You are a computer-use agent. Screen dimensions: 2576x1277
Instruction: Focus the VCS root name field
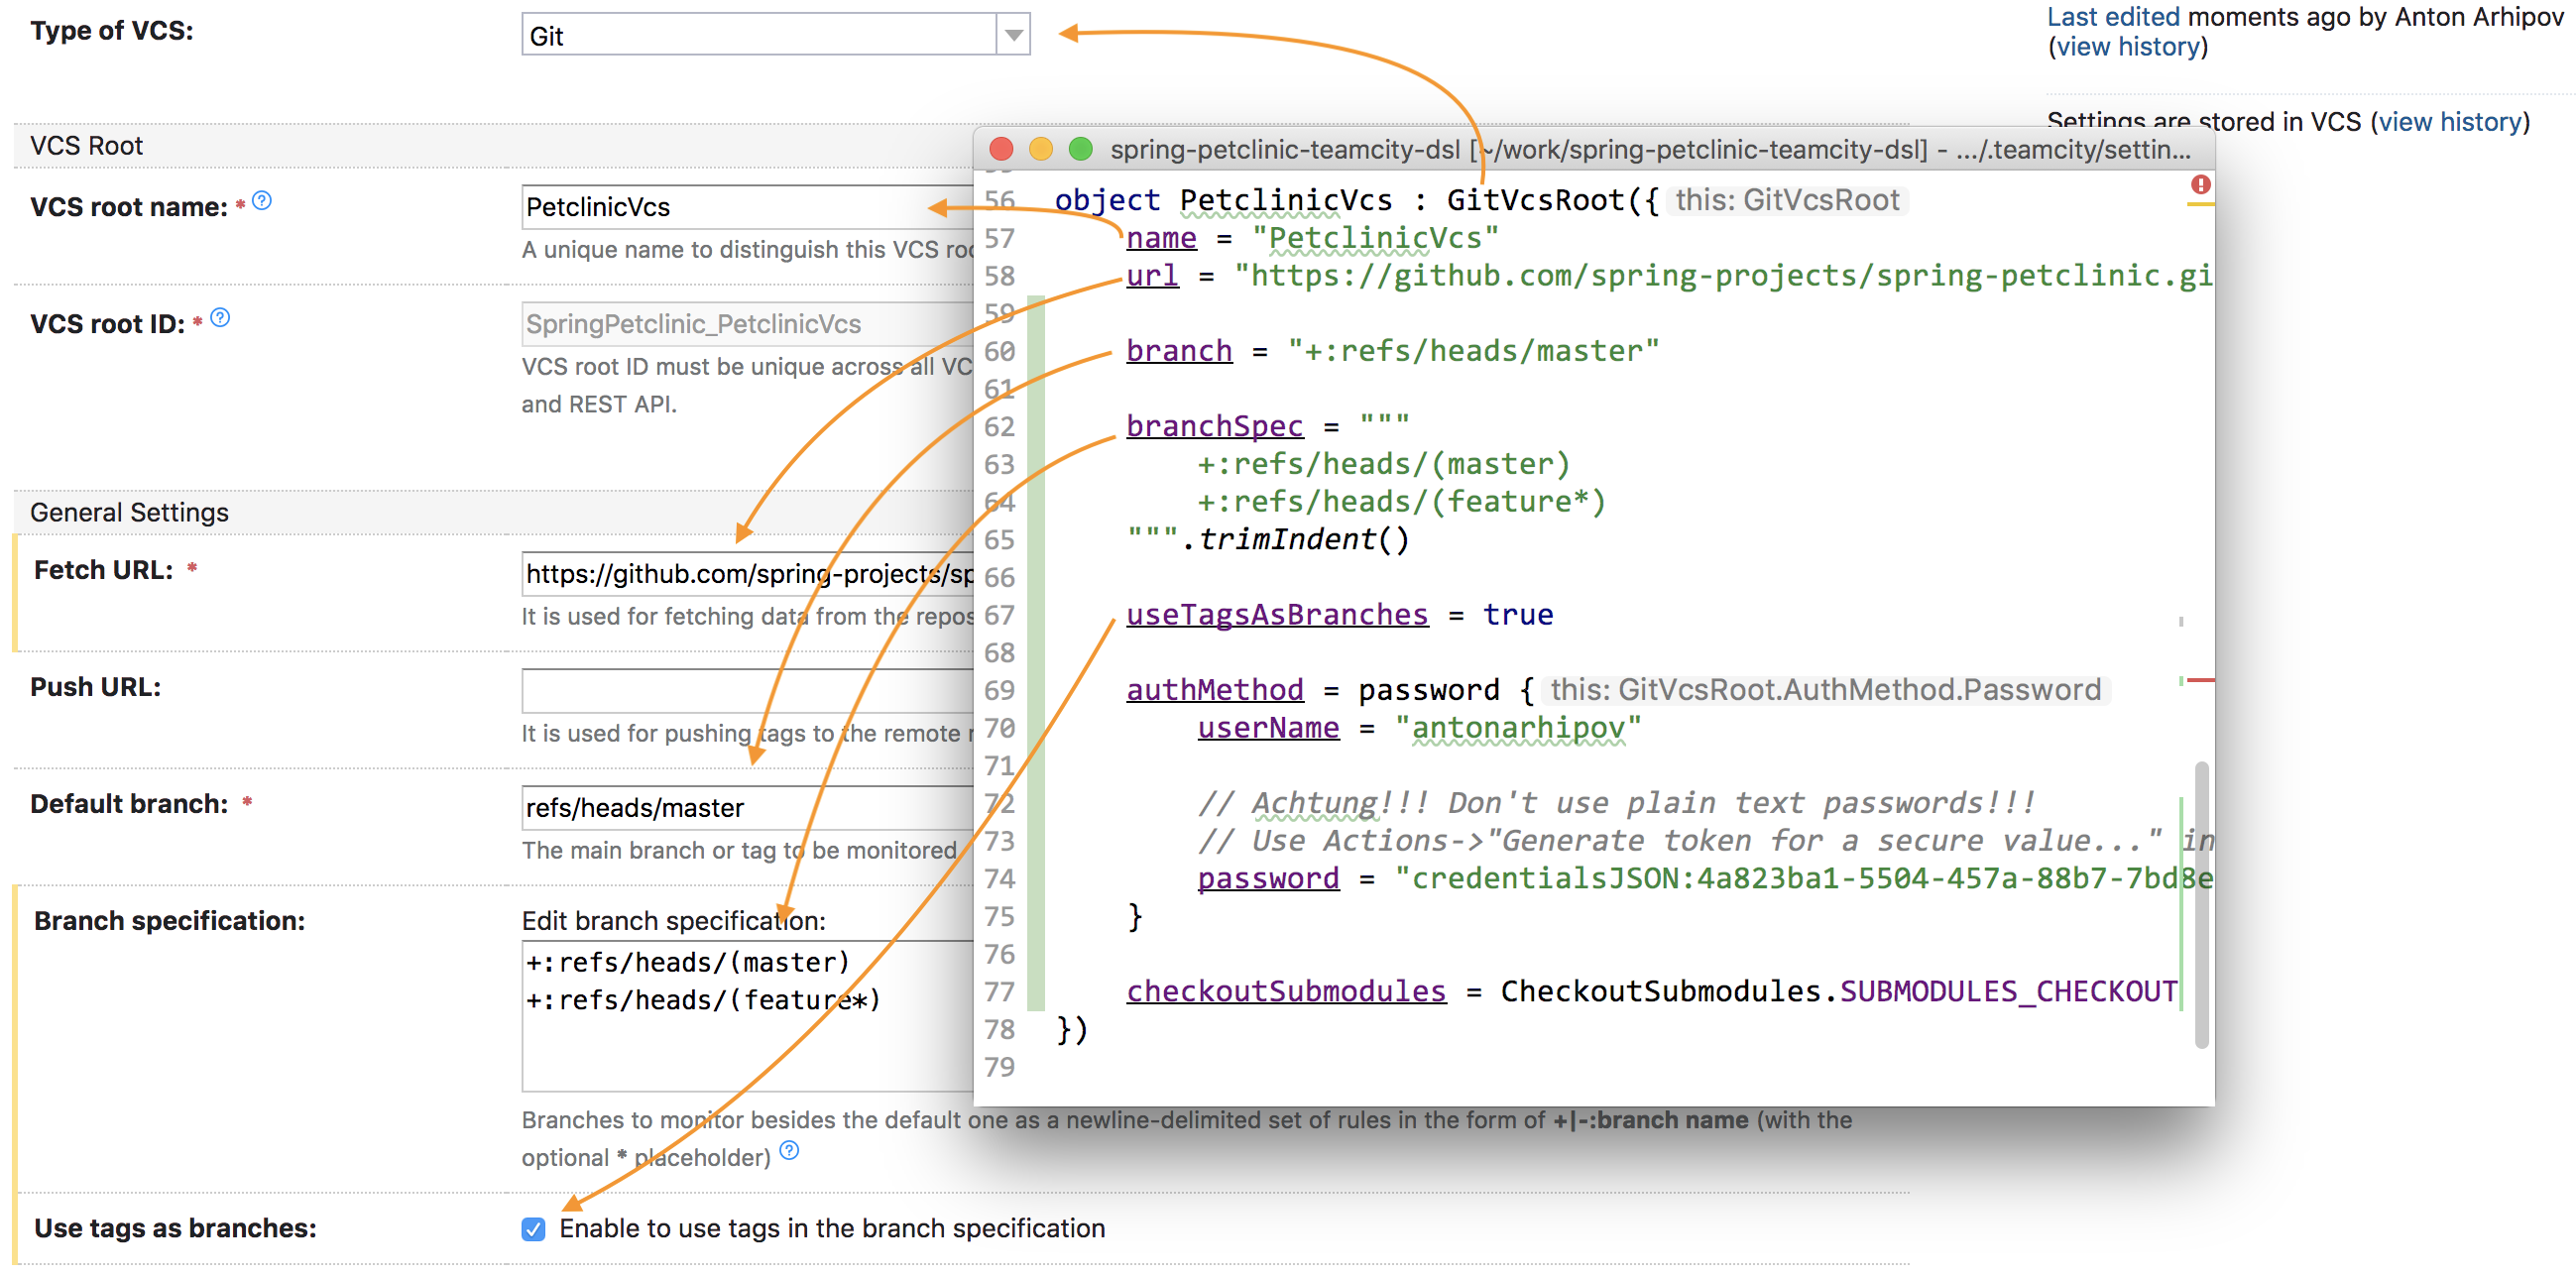point(747,207)
